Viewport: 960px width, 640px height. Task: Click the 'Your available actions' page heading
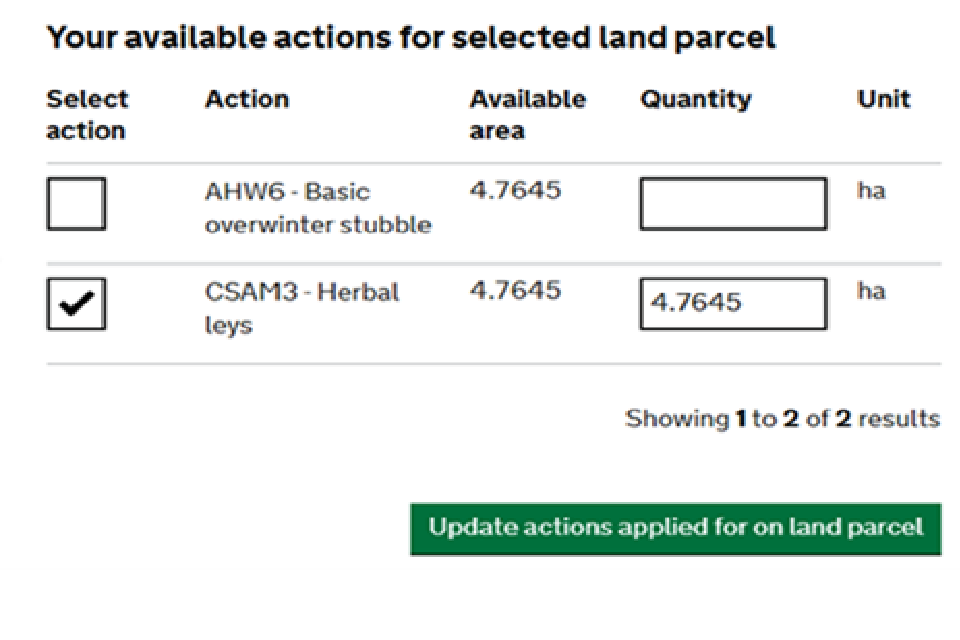[x=411, y=38]
